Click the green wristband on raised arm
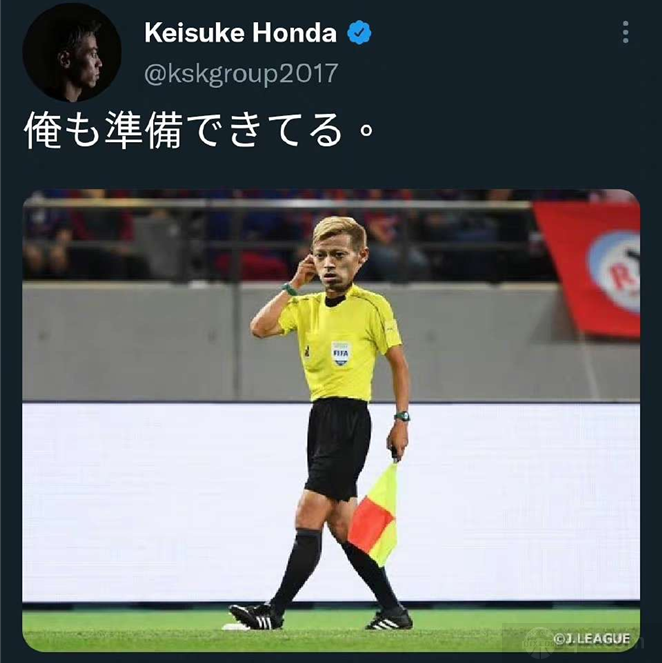The image size is (662, 663). (290, 290)
